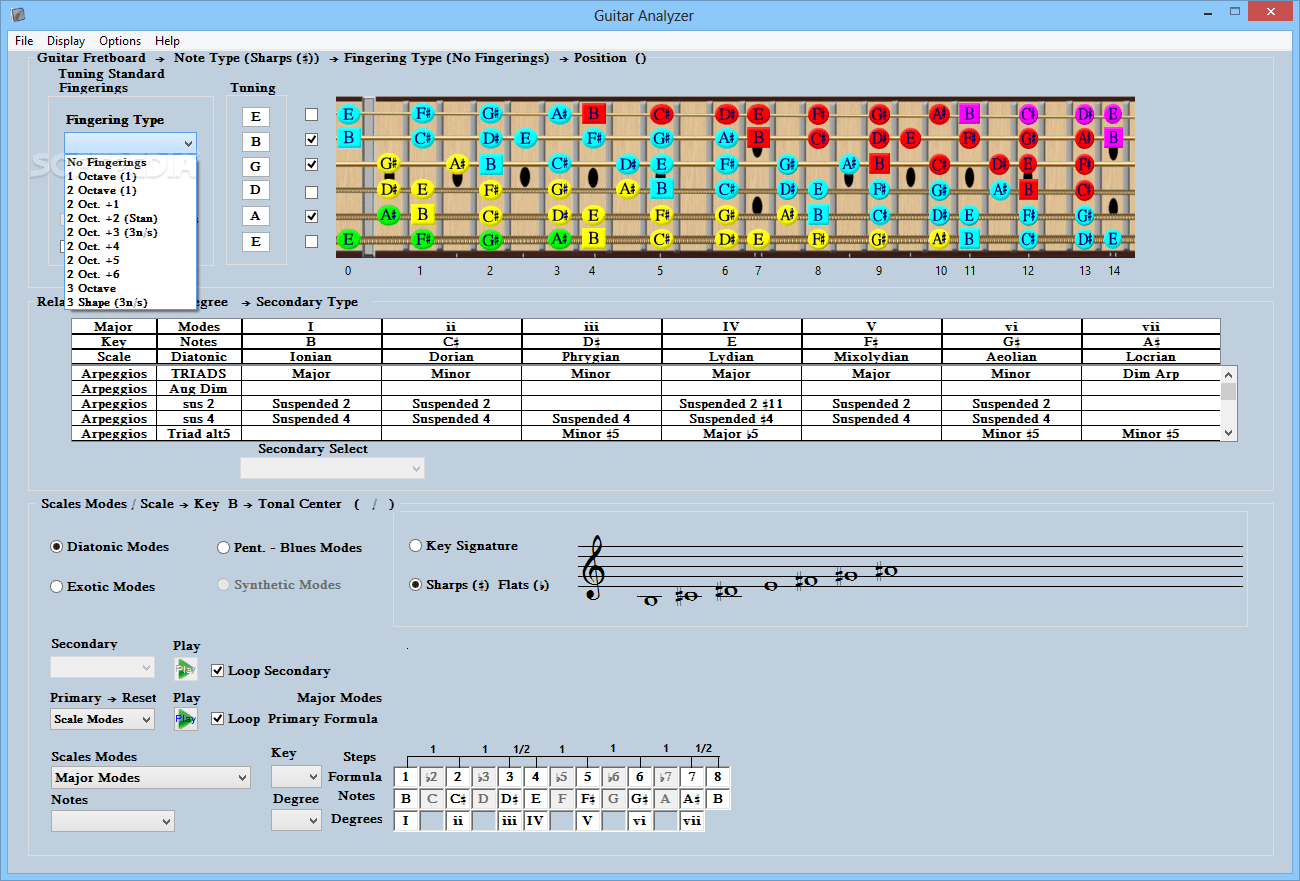Open the Secondary Select dropdown

[332, 468]
